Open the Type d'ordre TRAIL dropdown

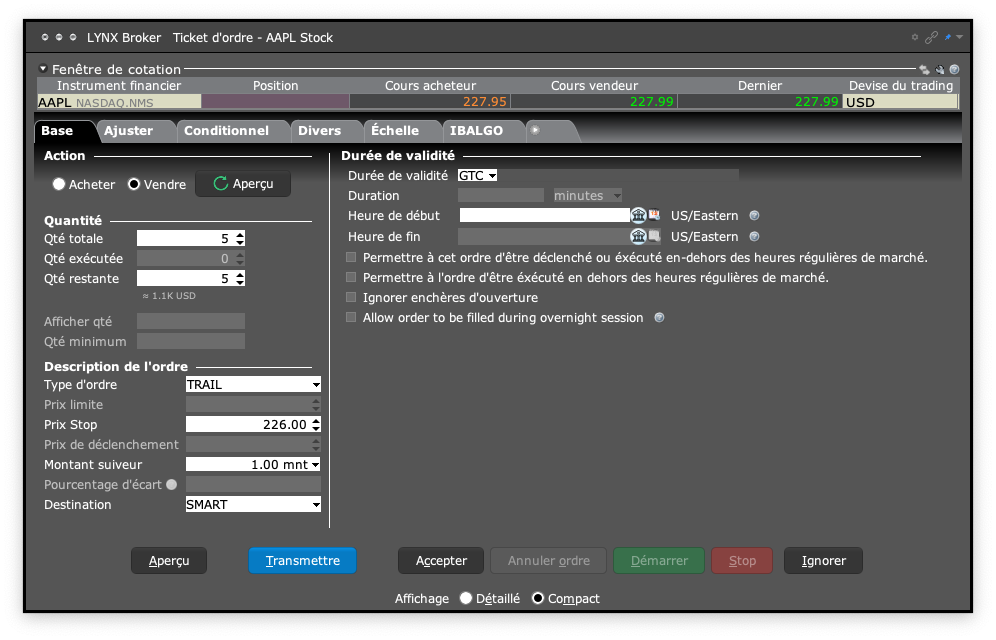click(x=253, y=384)
